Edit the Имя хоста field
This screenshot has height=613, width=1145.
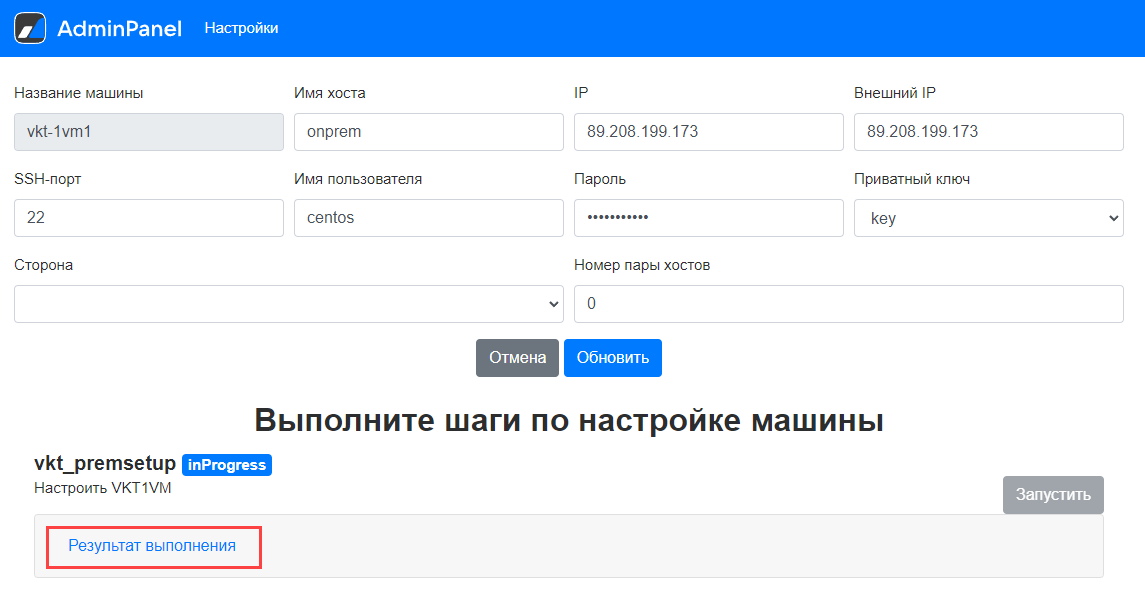[x=428, y=132]
